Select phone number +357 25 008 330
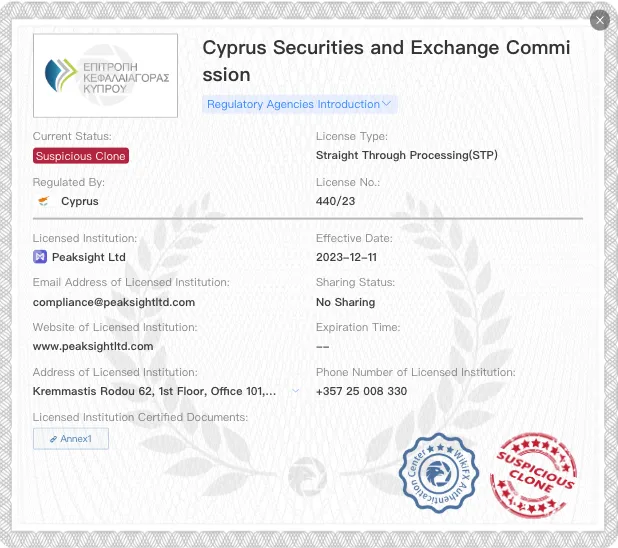 361,391
